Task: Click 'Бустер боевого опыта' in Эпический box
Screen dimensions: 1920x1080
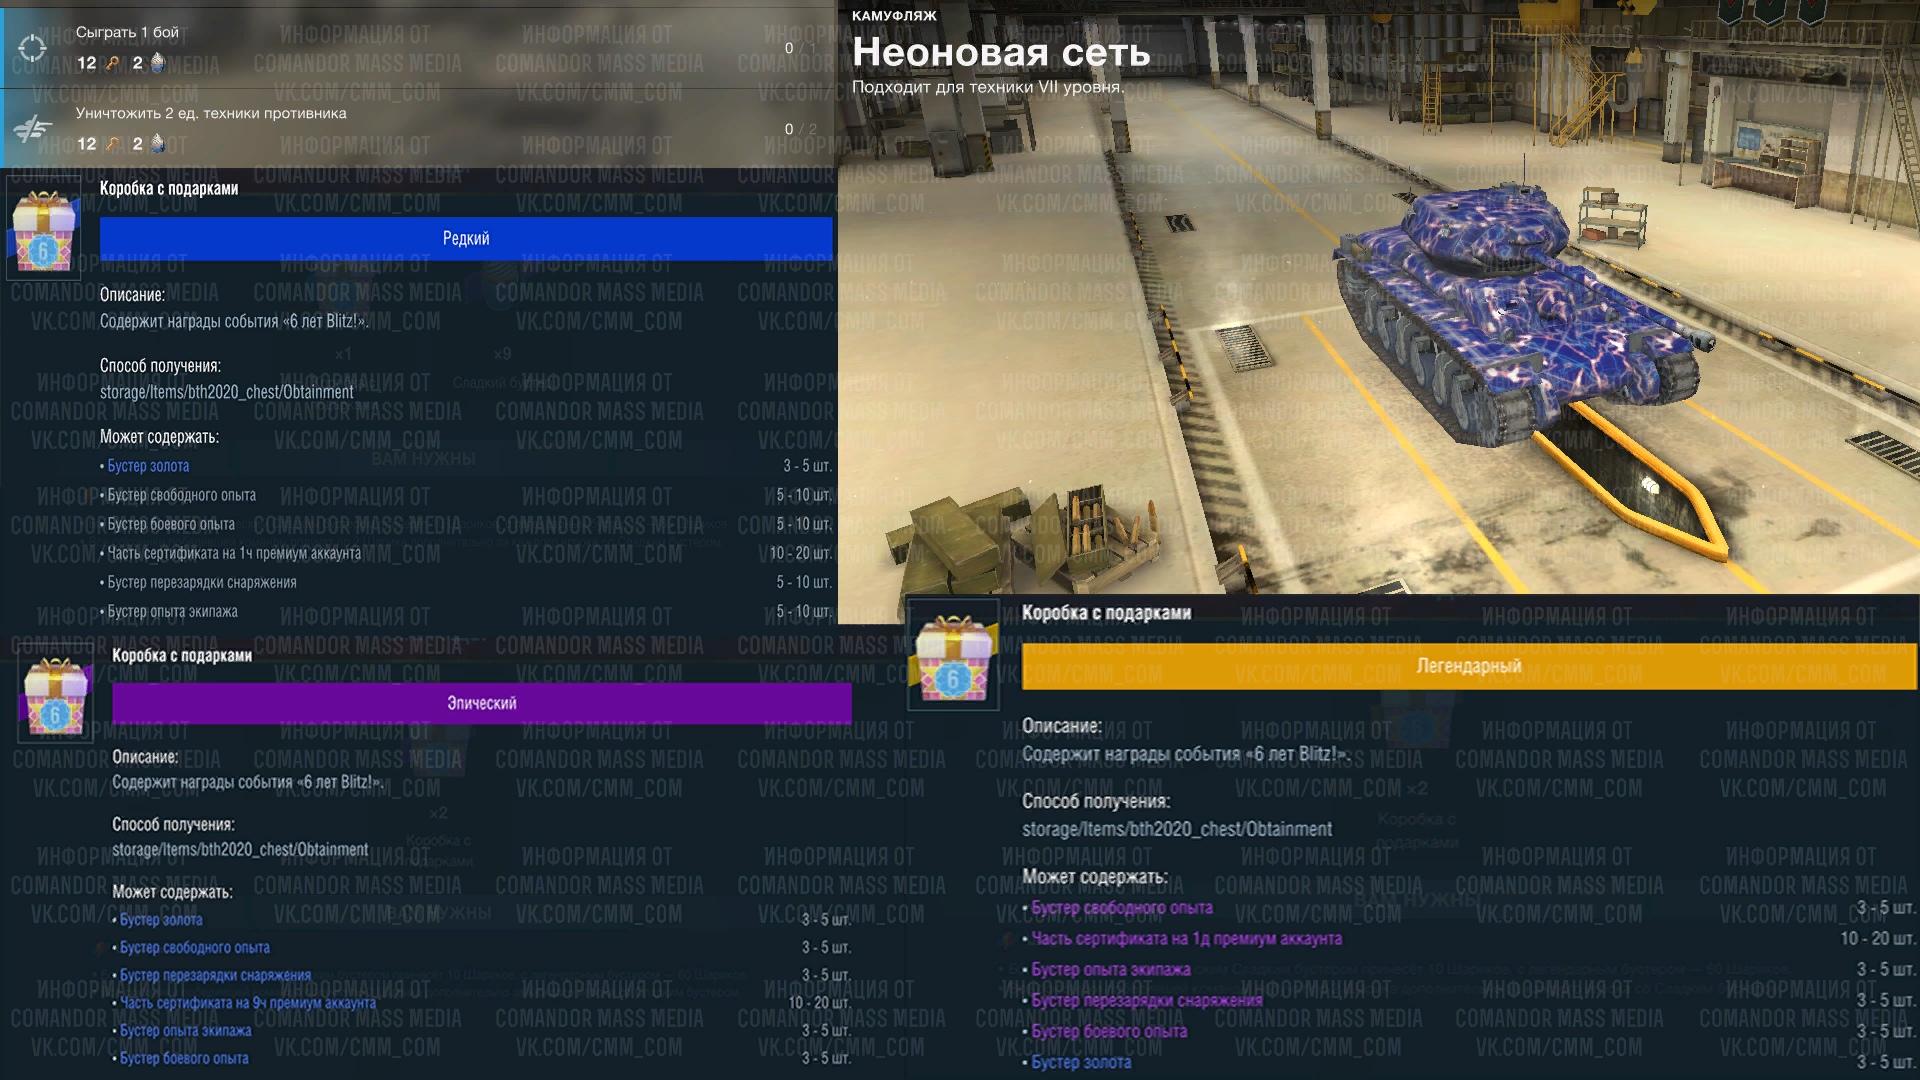Action: 184,1058
